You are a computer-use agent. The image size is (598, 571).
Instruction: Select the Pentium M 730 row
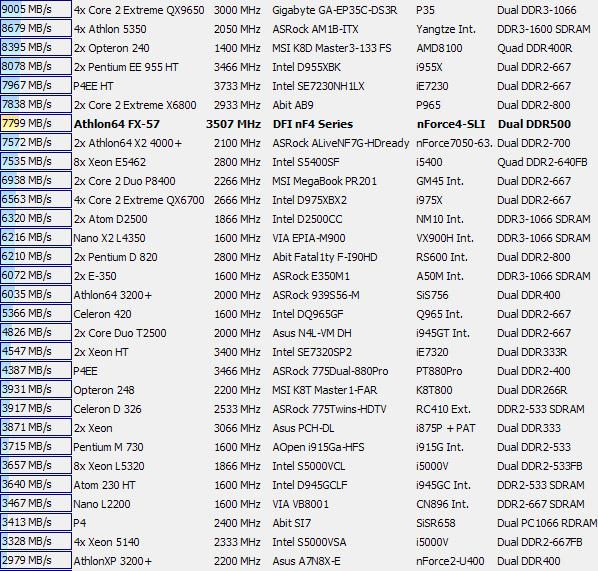click(x=299, y=447)
